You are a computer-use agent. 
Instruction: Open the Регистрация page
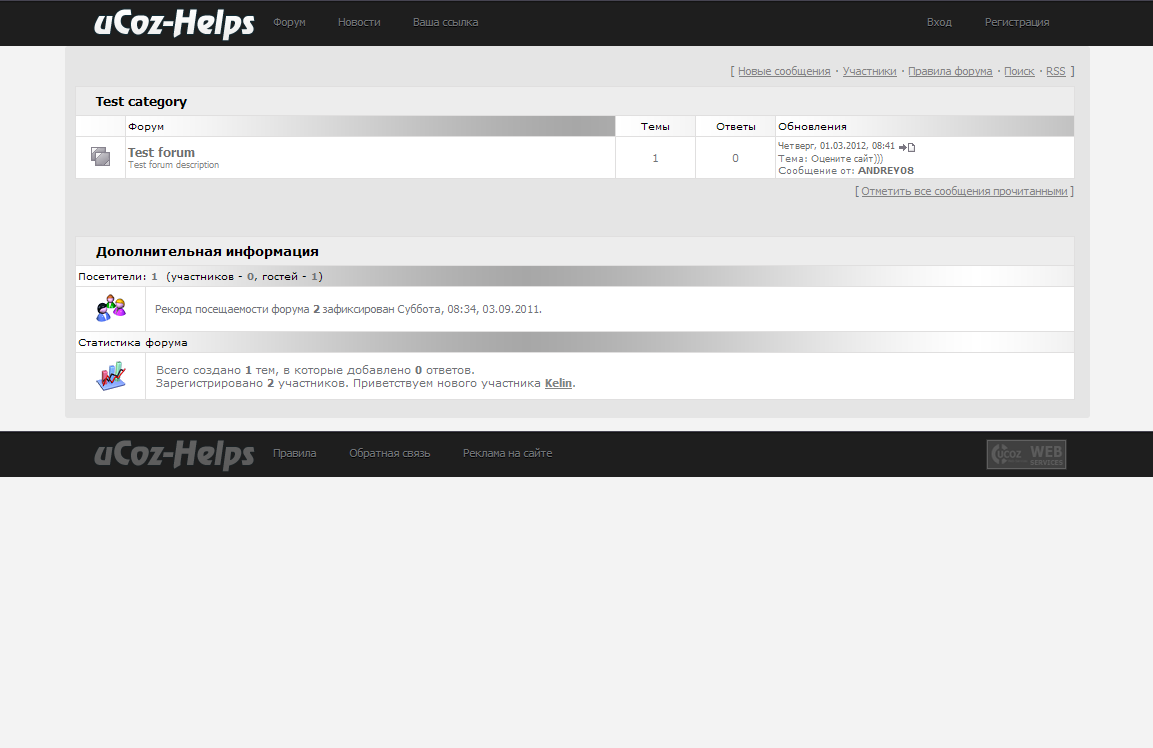point(1017,22)
